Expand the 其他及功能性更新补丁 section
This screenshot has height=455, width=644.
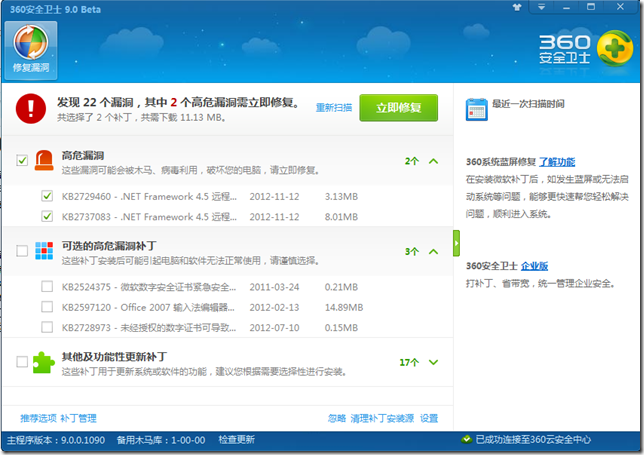(x=433, y=363)
